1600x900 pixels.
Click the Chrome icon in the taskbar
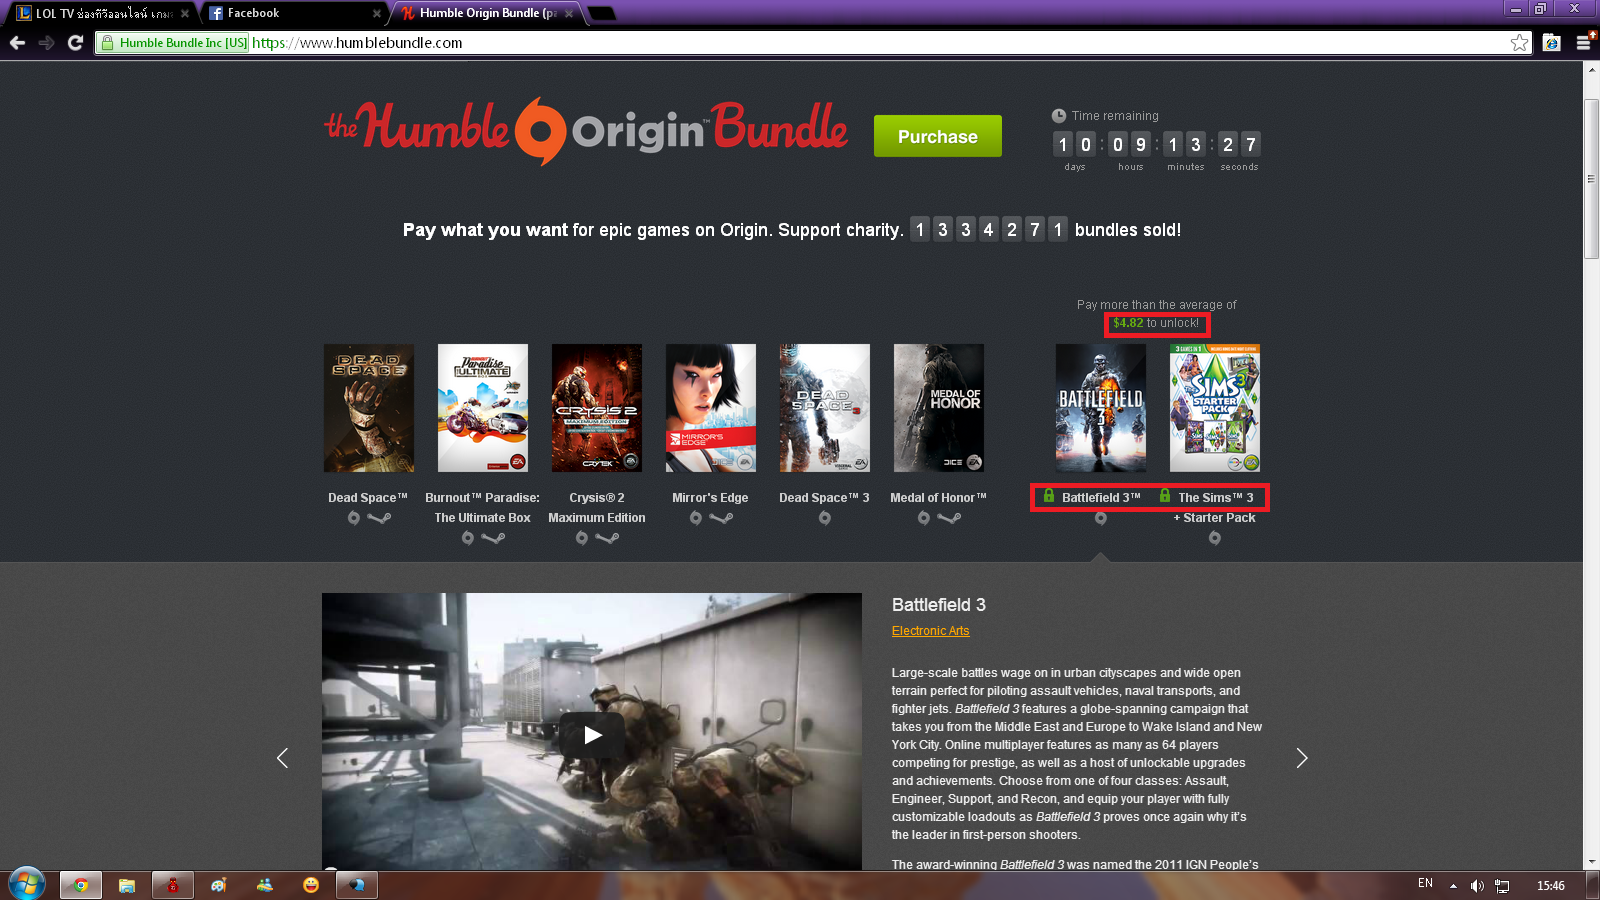pos(80,885)
